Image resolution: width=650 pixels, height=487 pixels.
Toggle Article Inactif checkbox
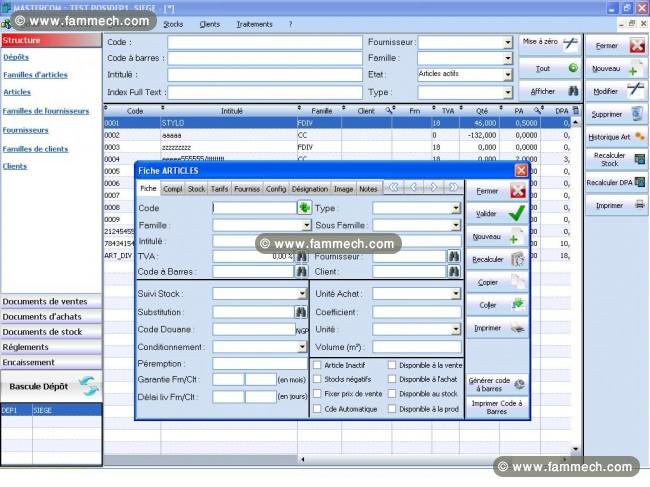click(317, 365)
